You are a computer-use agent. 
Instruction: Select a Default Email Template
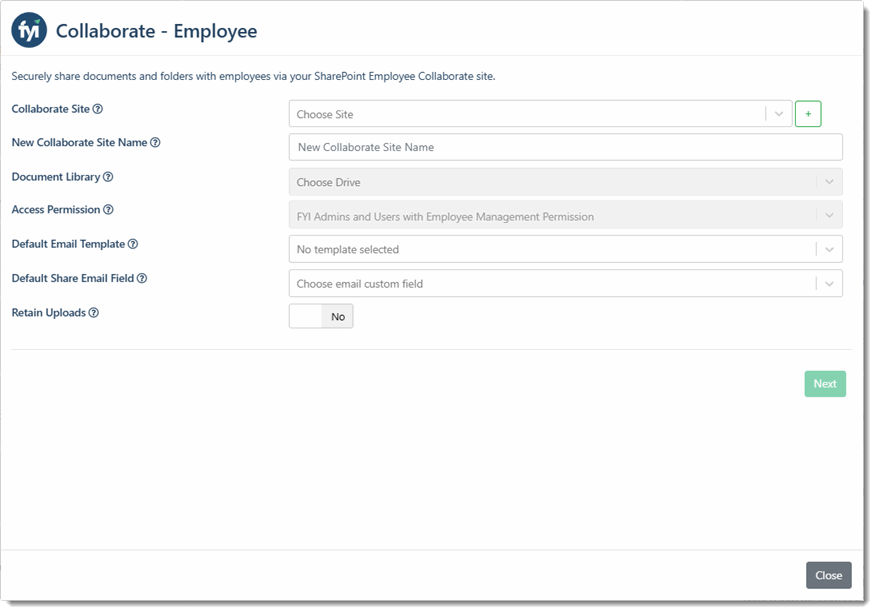tap(565, 249)
